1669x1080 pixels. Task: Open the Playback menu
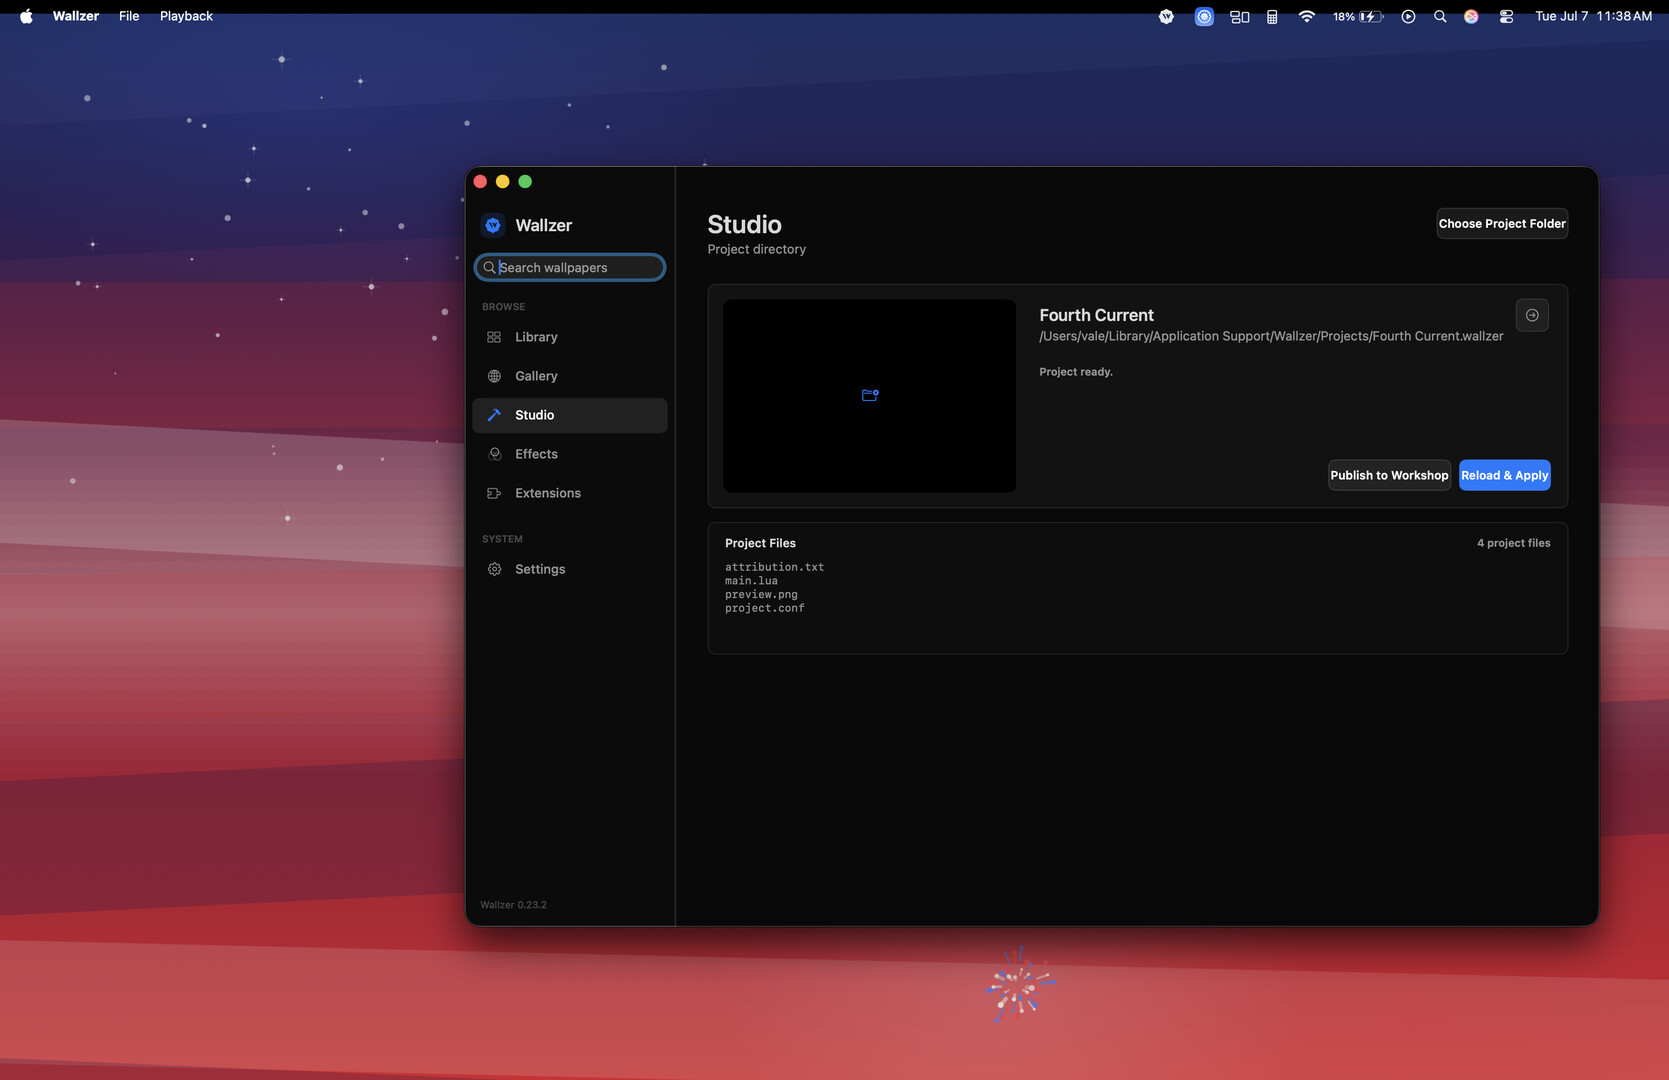[x=186, y=16]
